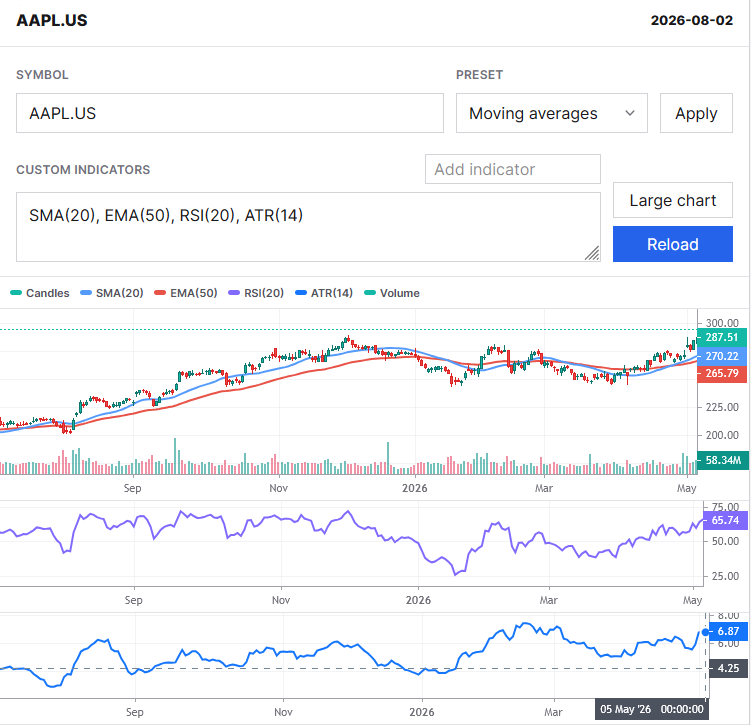Viewport: 751px width, 725px height.
Task: Toggle Candles series in legend
Action: tap(40, 293)
